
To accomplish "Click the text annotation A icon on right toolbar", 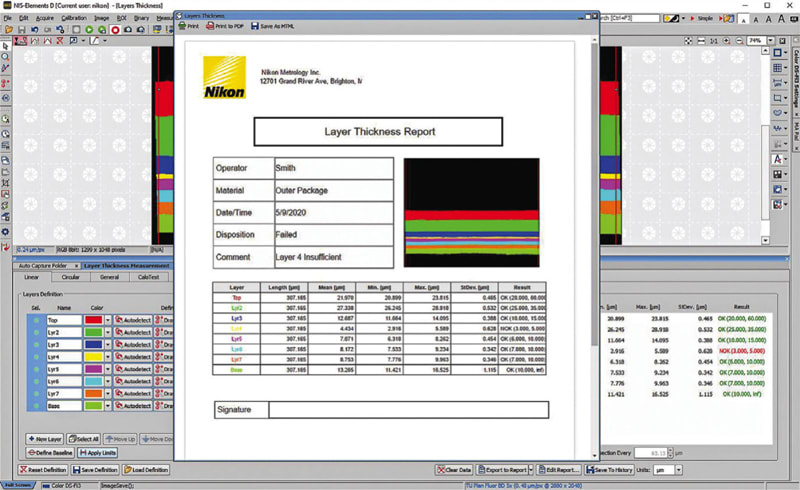I will coord(777,159).
